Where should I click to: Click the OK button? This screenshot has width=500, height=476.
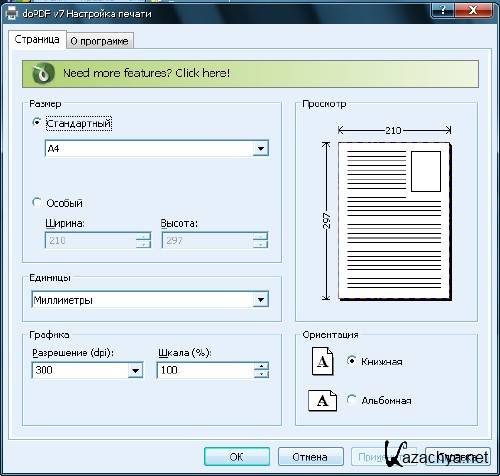pos(237,457)
